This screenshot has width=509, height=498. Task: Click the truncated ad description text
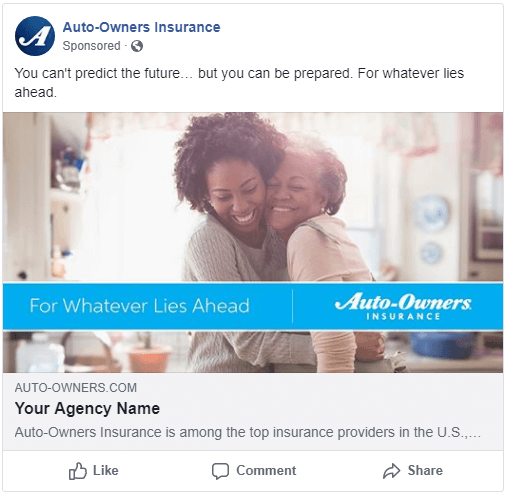coord(248,432)
